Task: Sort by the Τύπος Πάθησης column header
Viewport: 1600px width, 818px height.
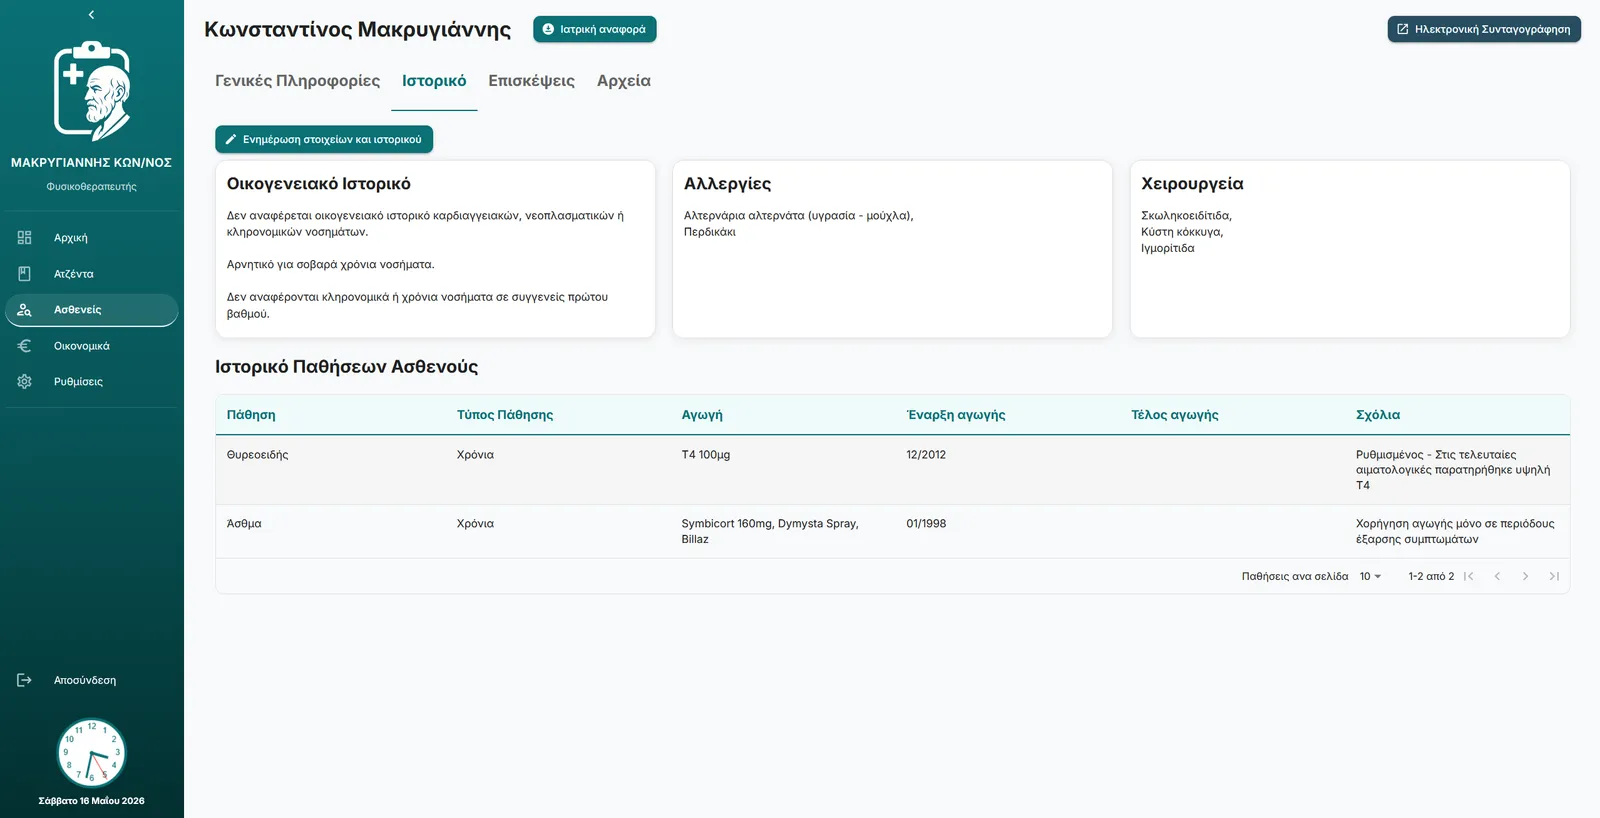Action: tap(505, 415)
